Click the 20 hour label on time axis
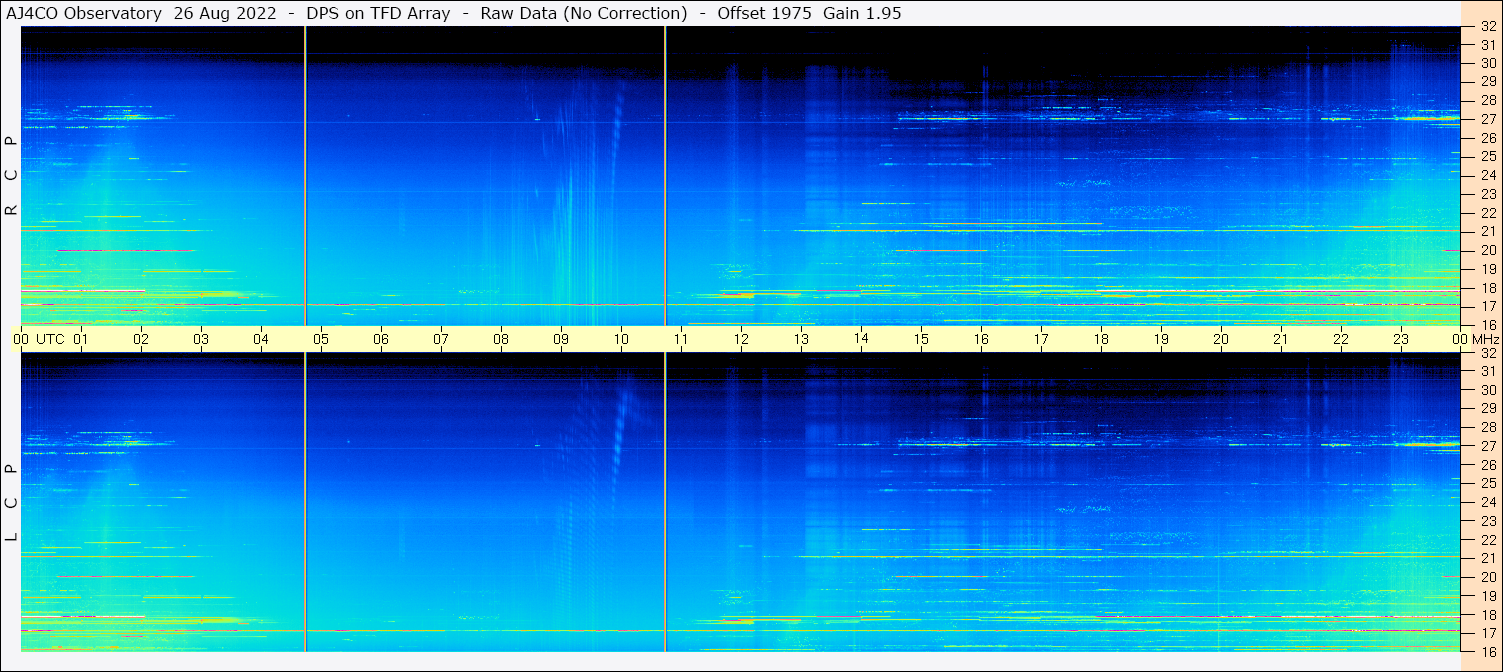 [1221, 339]
